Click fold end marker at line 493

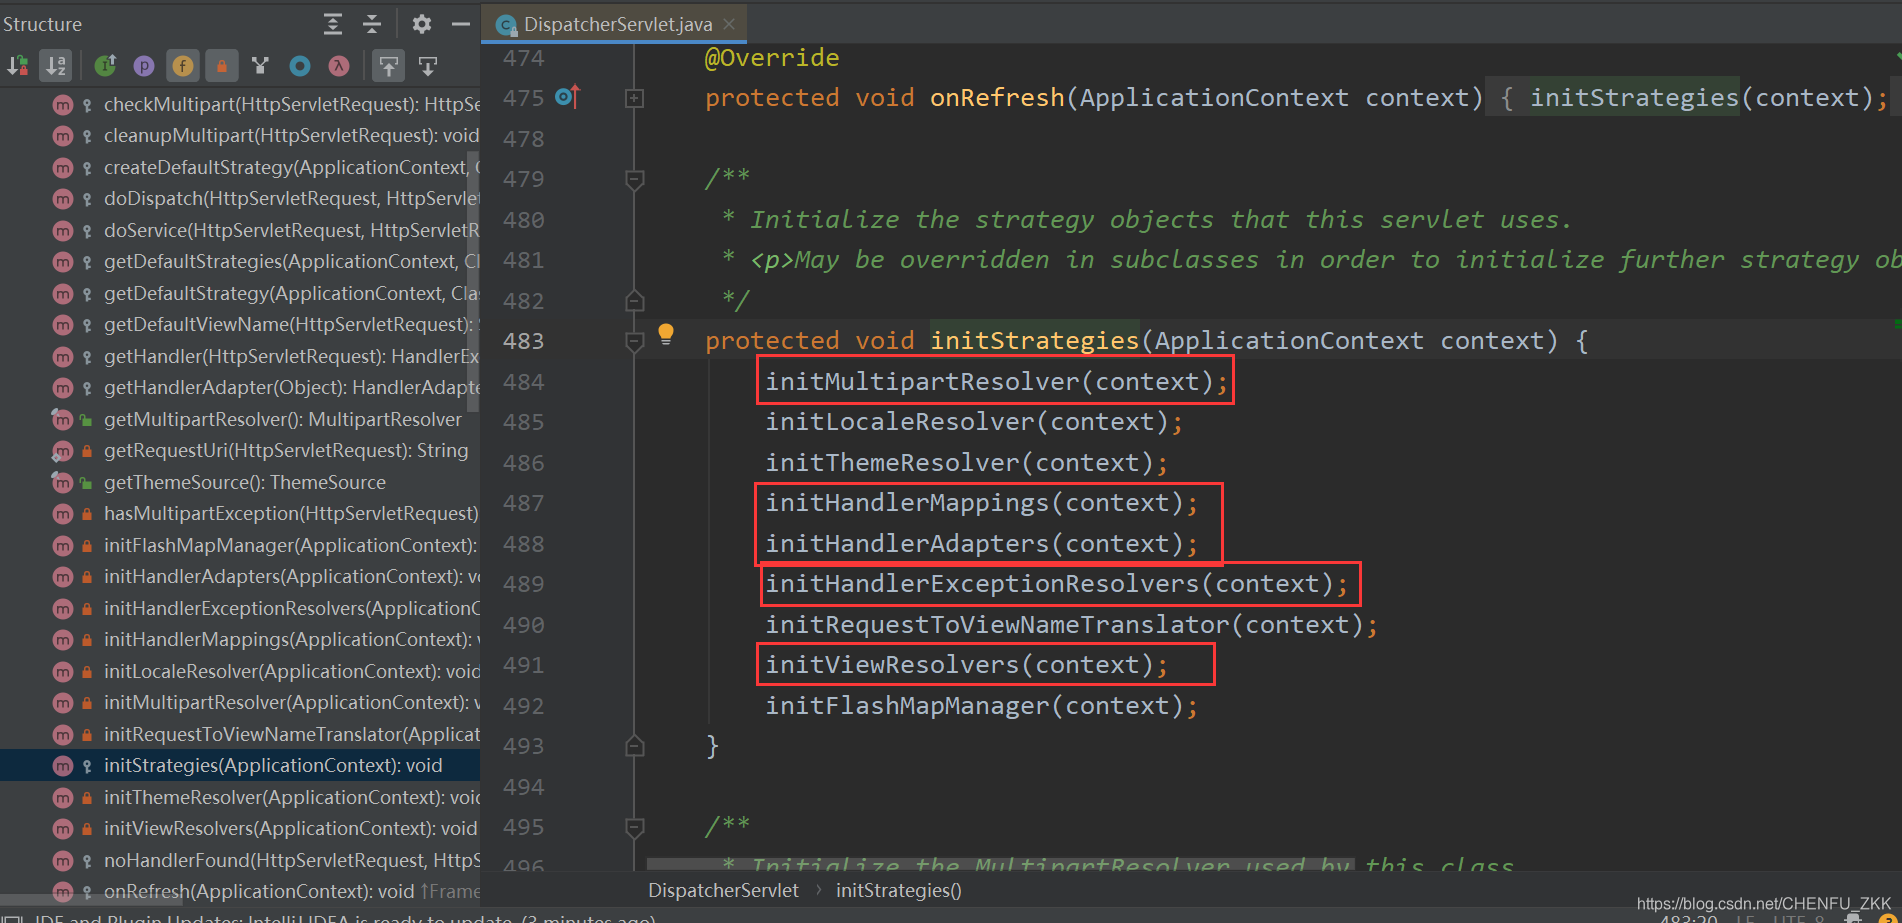point(634,746)
